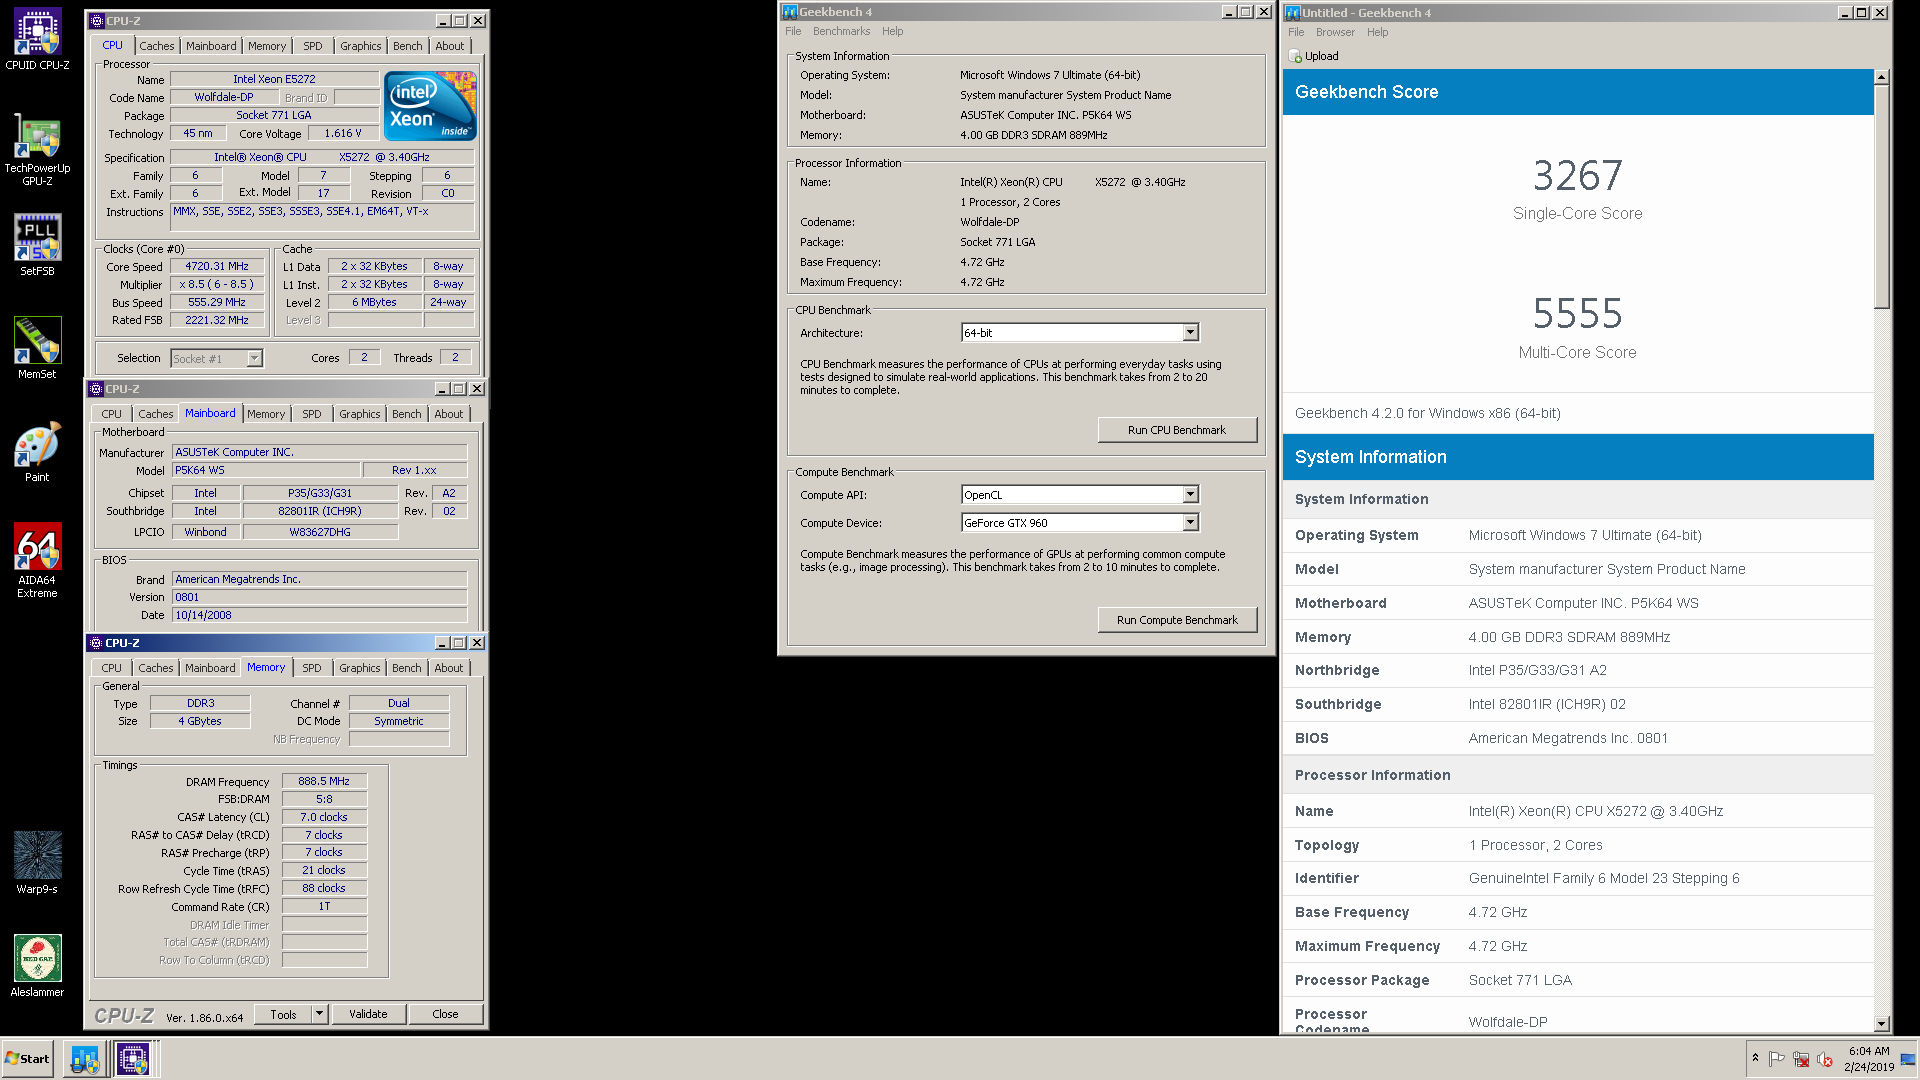
Task: Open the Aleslammer desktop icon
Action: click(37, 966)
